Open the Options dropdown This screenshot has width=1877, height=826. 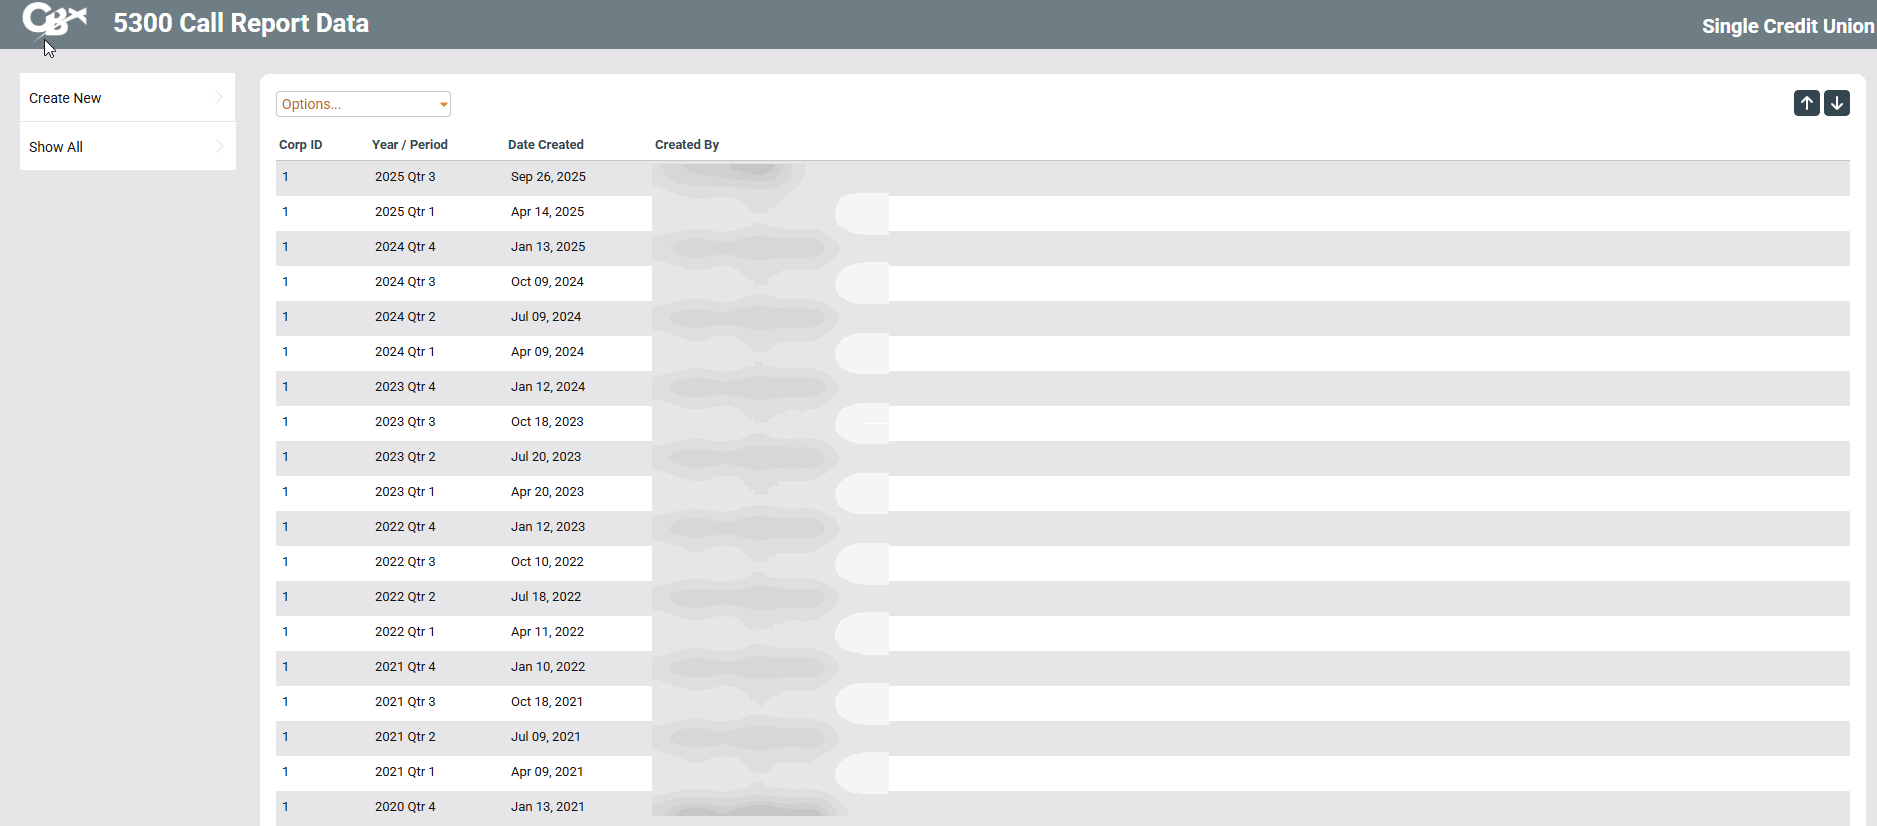tap(363, 104)
